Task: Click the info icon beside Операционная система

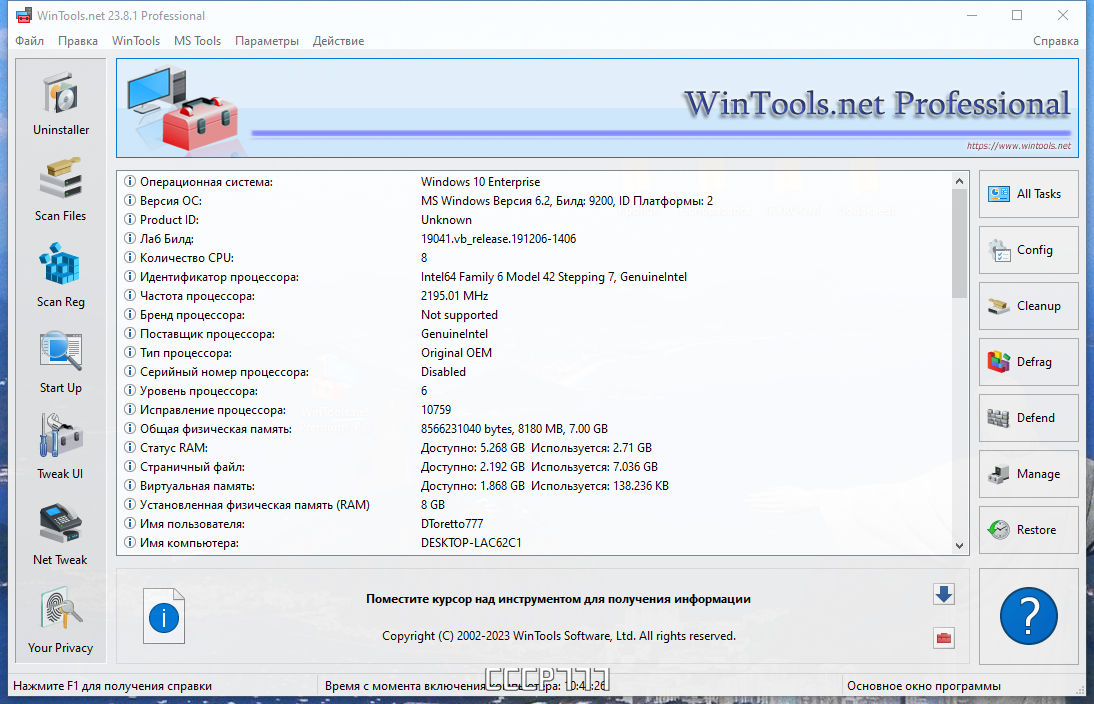Action: coord(130,181)
